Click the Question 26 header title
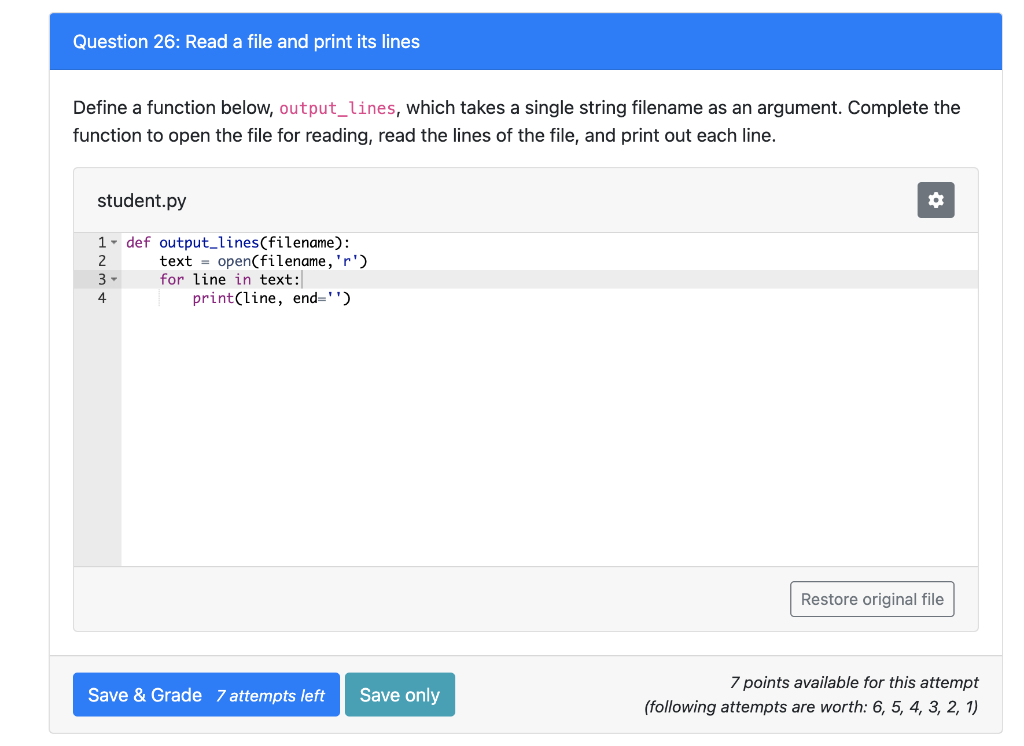This screenshot has height=746, width=1024. [246, 42]
